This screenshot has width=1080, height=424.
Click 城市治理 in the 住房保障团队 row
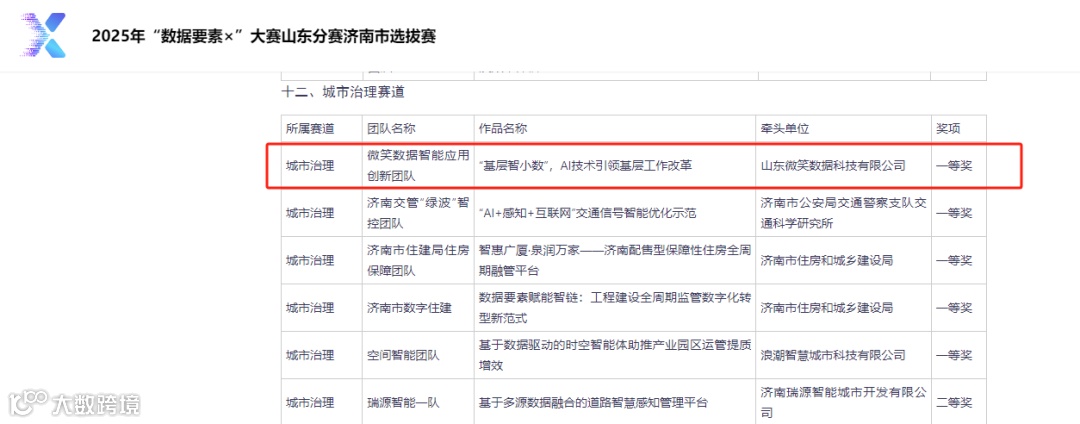(x=310, y=261)
